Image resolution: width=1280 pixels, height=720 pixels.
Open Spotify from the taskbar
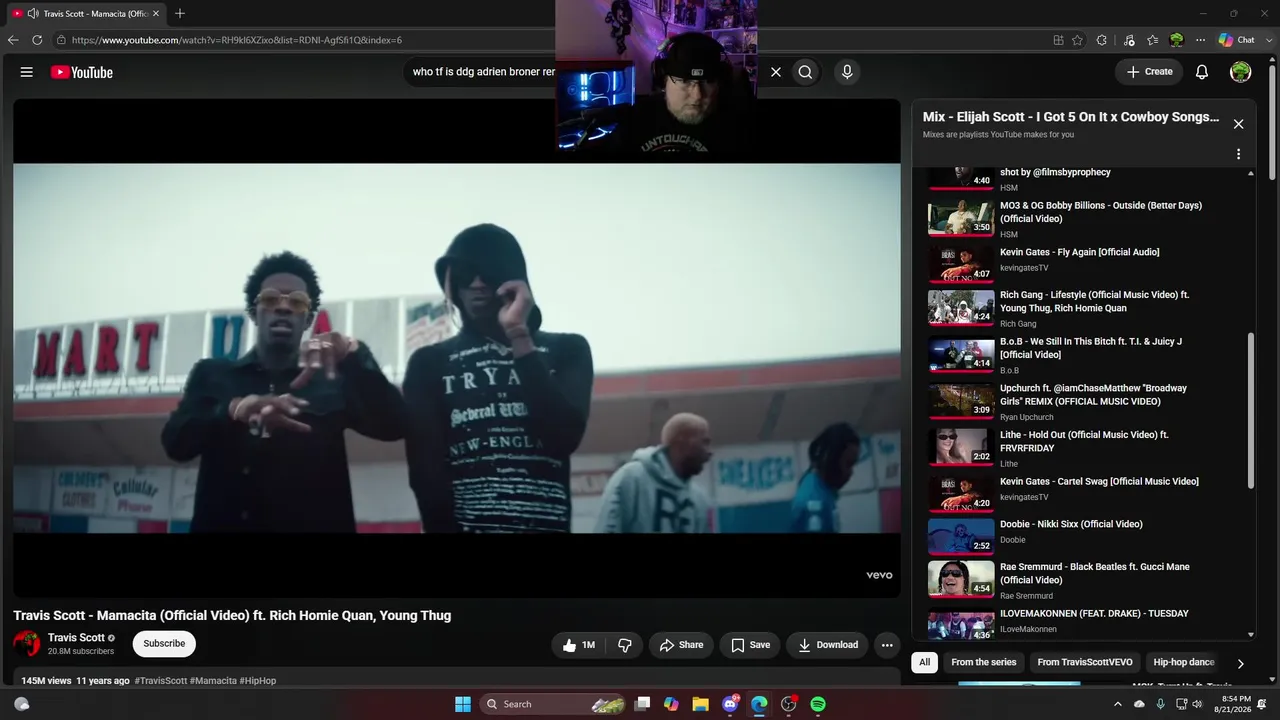(x=818, y=704)
